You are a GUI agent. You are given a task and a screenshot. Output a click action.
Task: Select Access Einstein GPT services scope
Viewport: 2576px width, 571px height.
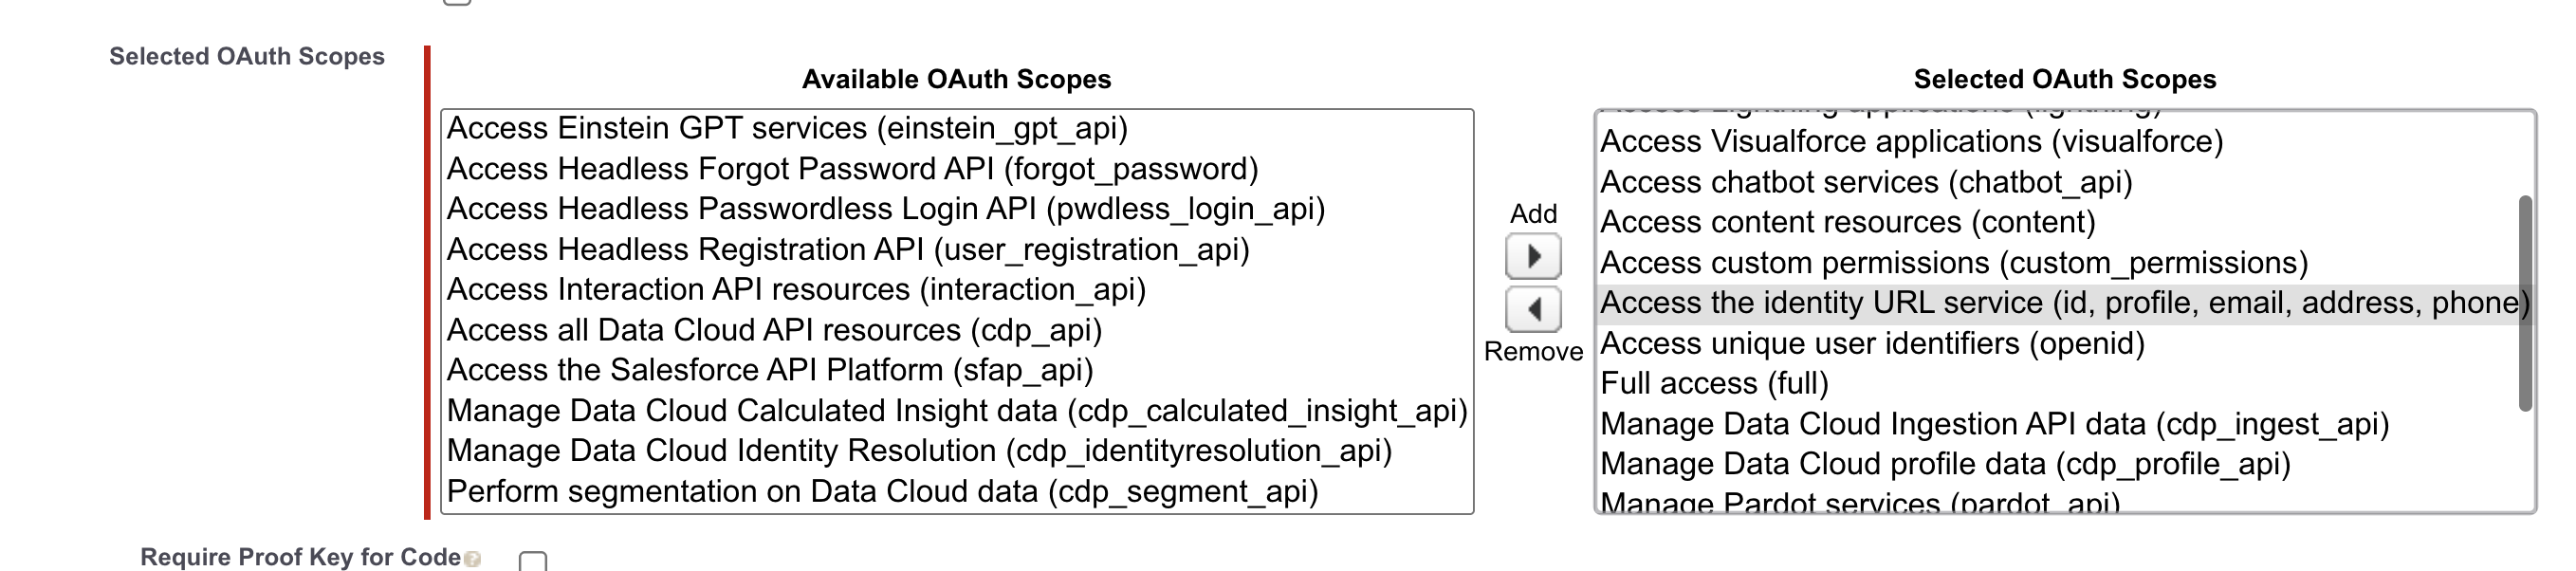tap(786, 128)
